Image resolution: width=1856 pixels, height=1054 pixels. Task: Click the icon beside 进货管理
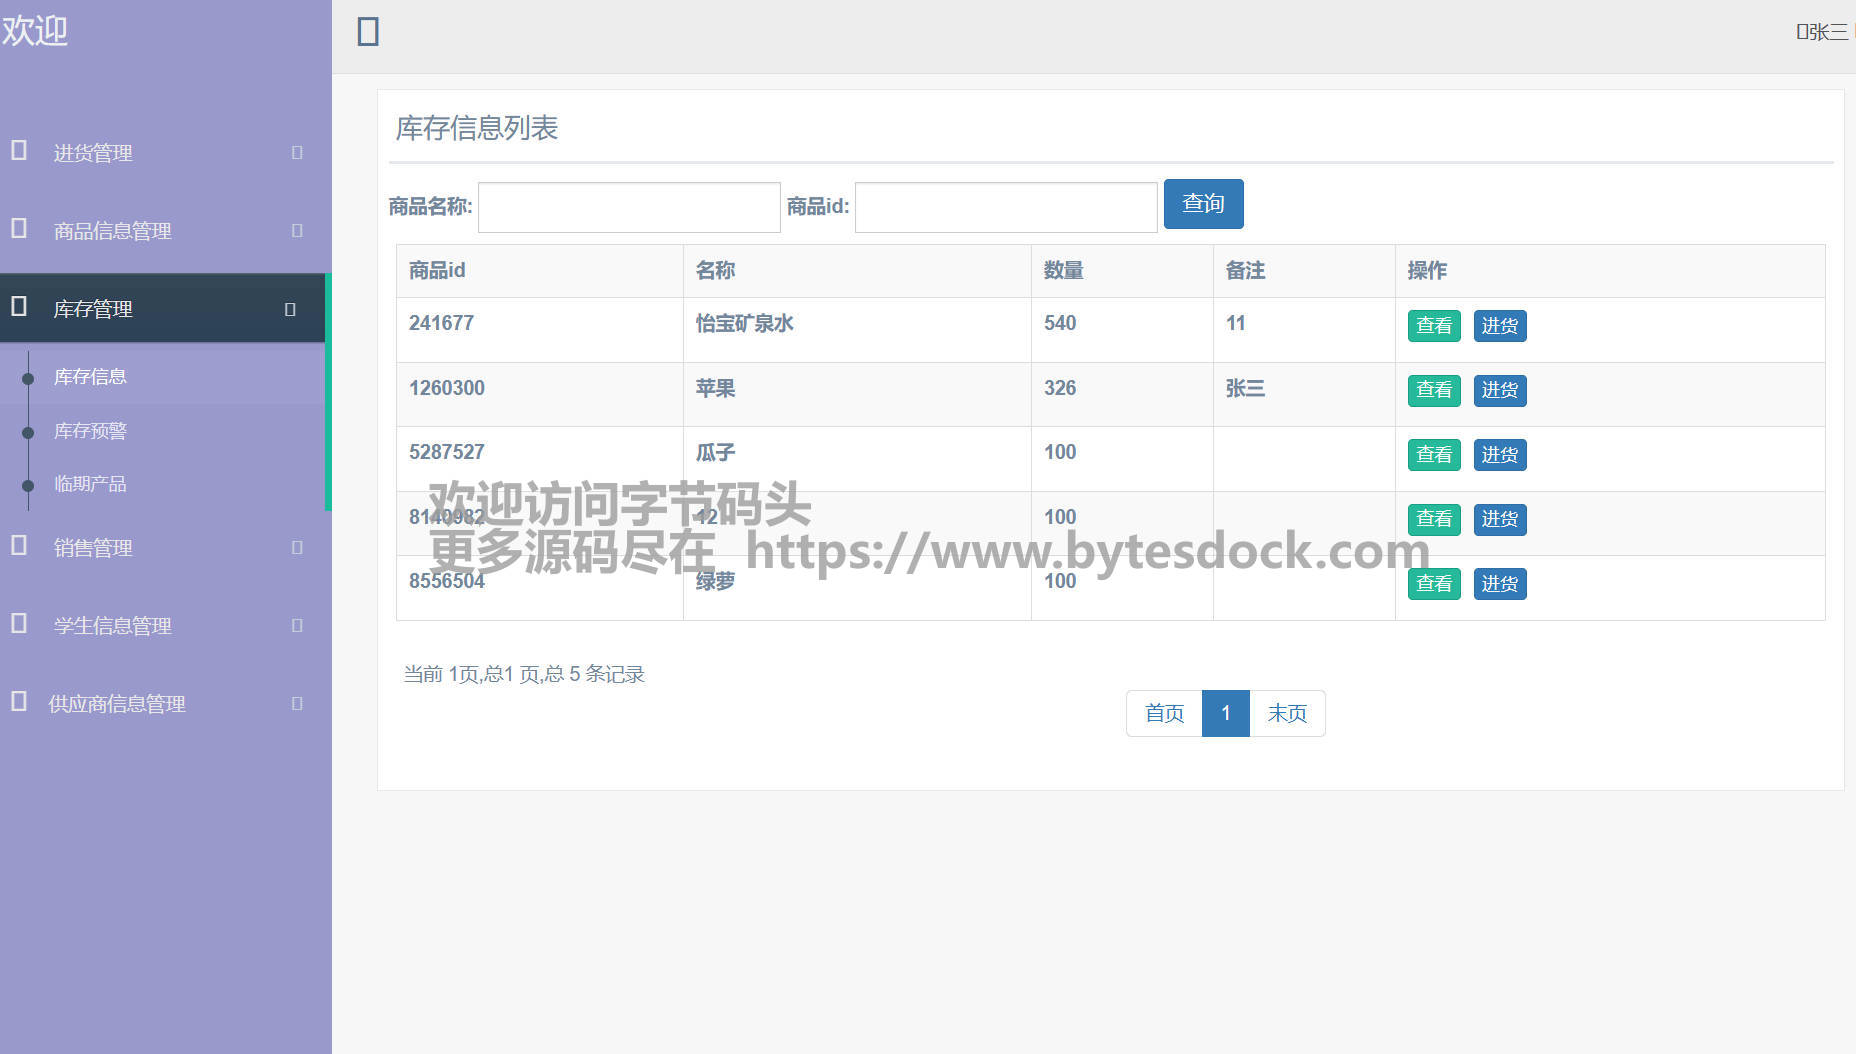click(x=19, y=151)
